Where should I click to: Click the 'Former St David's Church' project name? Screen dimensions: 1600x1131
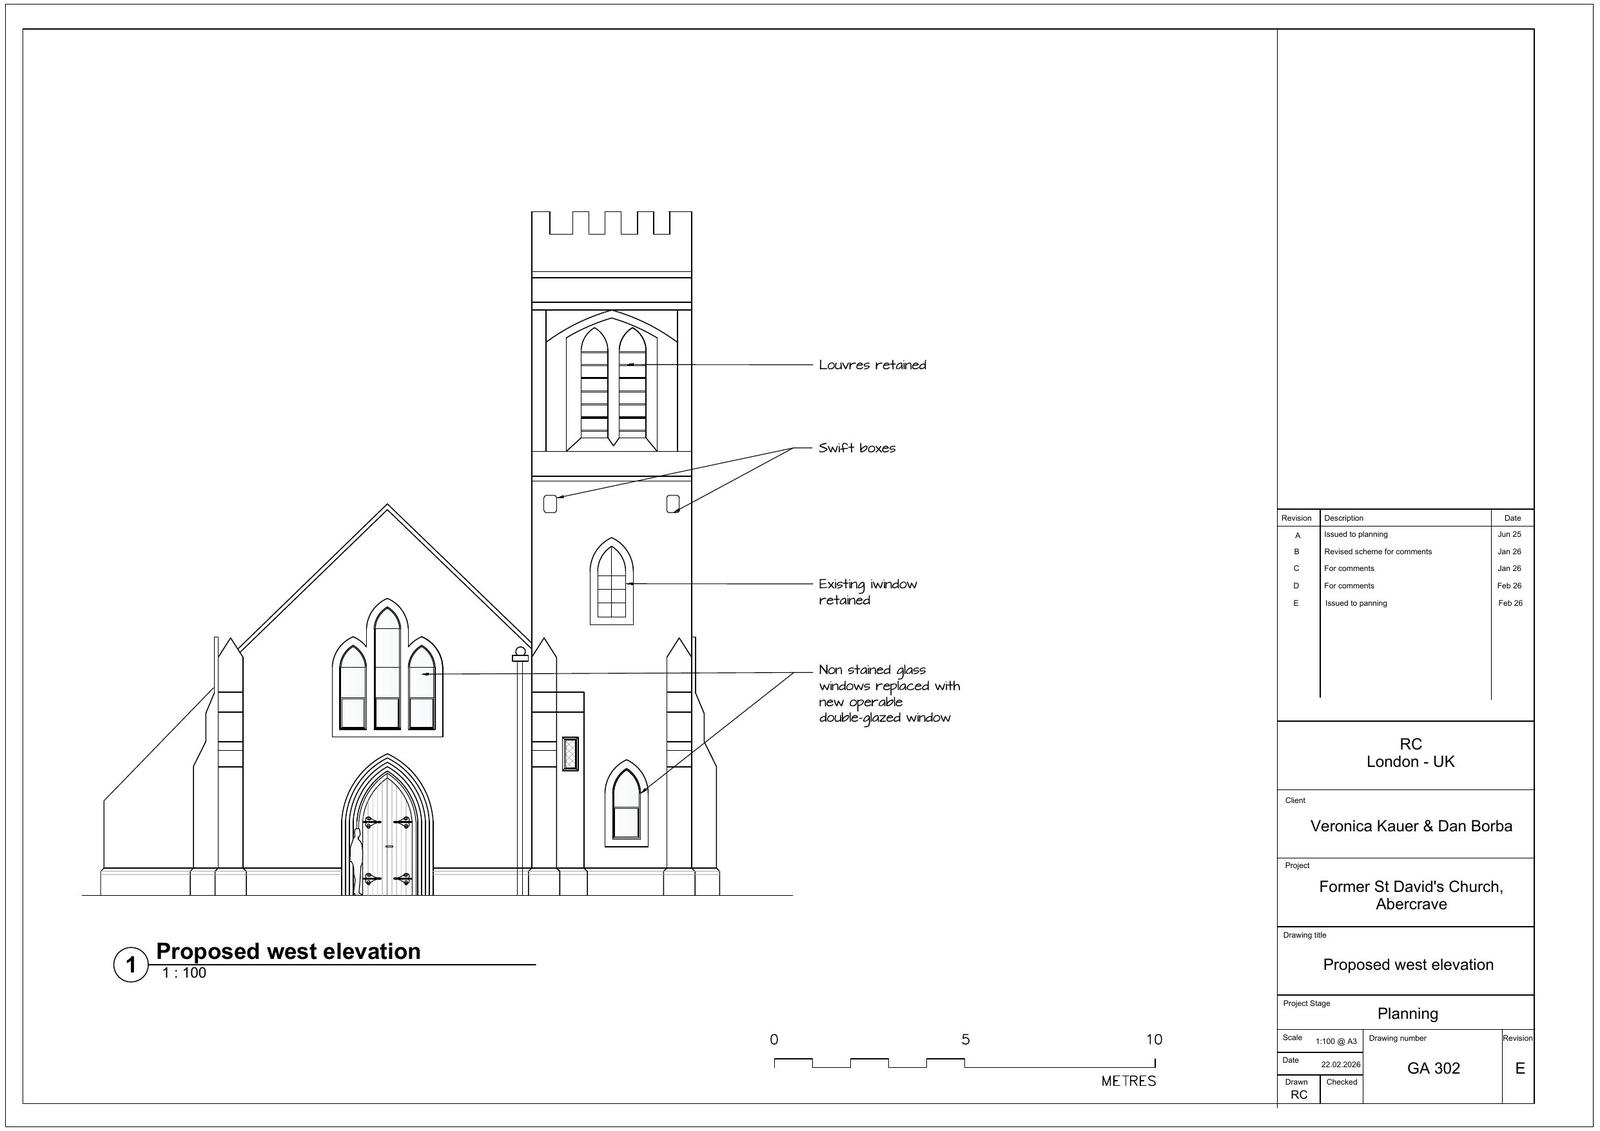point(1411,895)
